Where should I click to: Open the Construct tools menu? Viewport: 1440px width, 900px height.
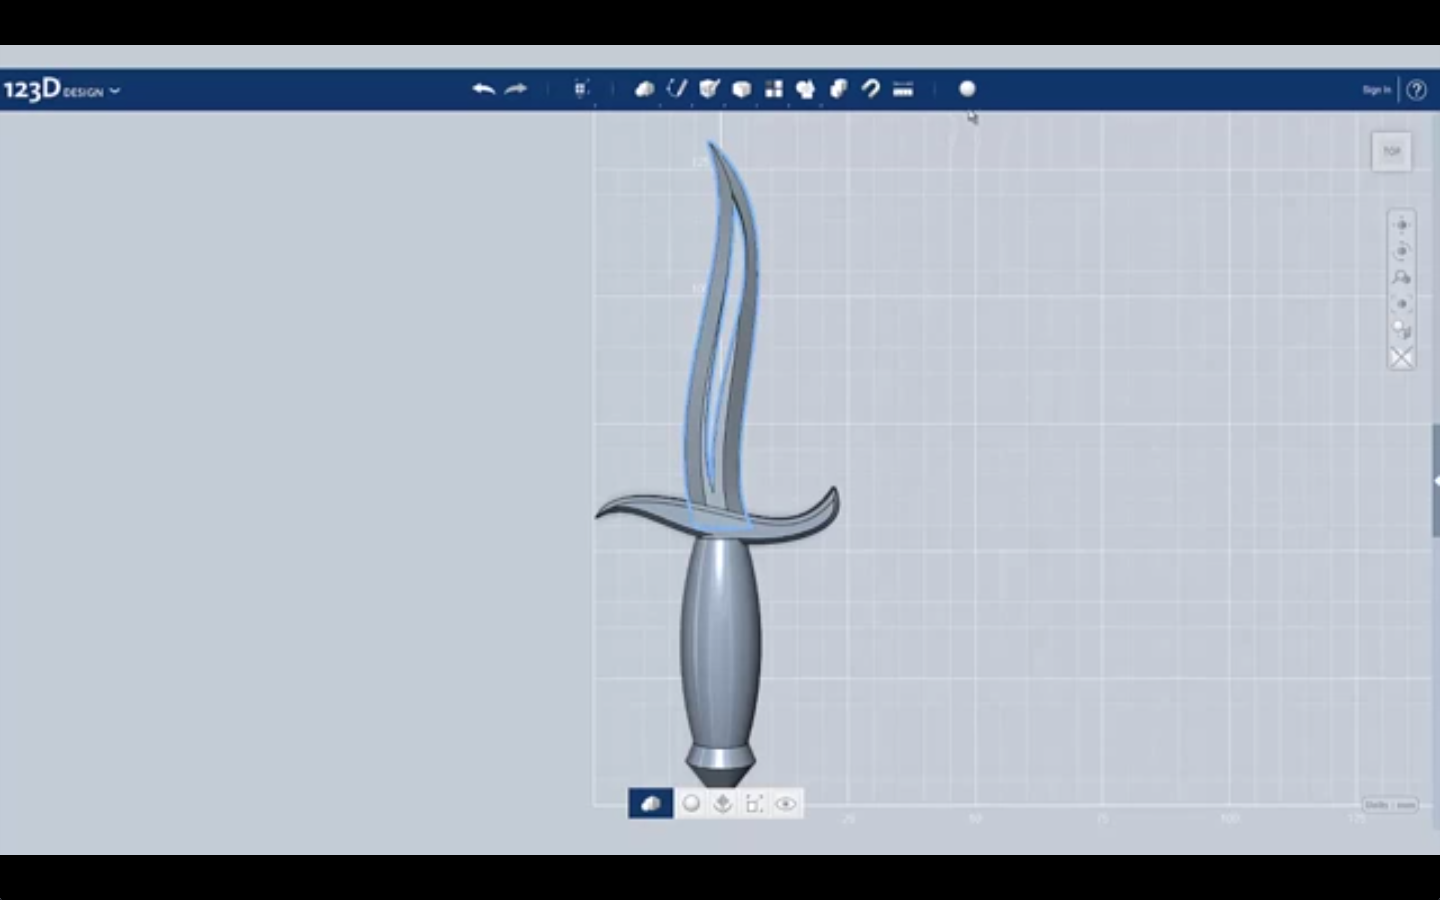tap(709, 89)
